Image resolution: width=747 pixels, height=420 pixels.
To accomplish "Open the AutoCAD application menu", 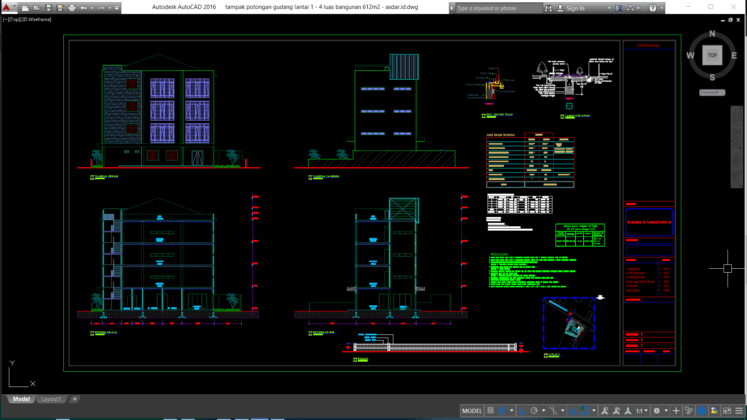I will [8, 7].
